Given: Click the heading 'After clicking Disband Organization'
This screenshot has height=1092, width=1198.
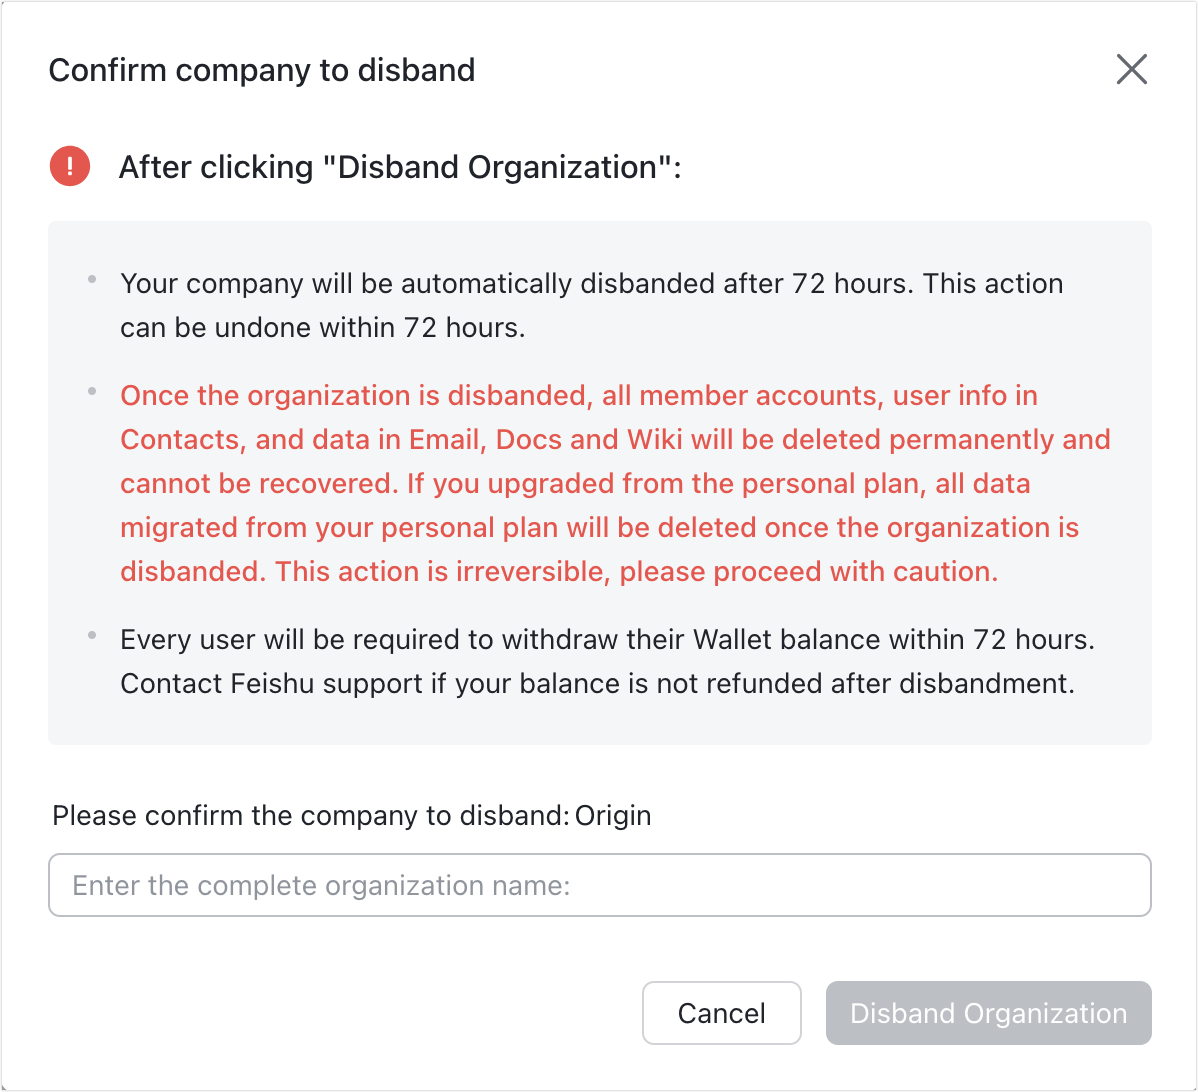Looking at the screenshot, I should (x=400, y=166).
